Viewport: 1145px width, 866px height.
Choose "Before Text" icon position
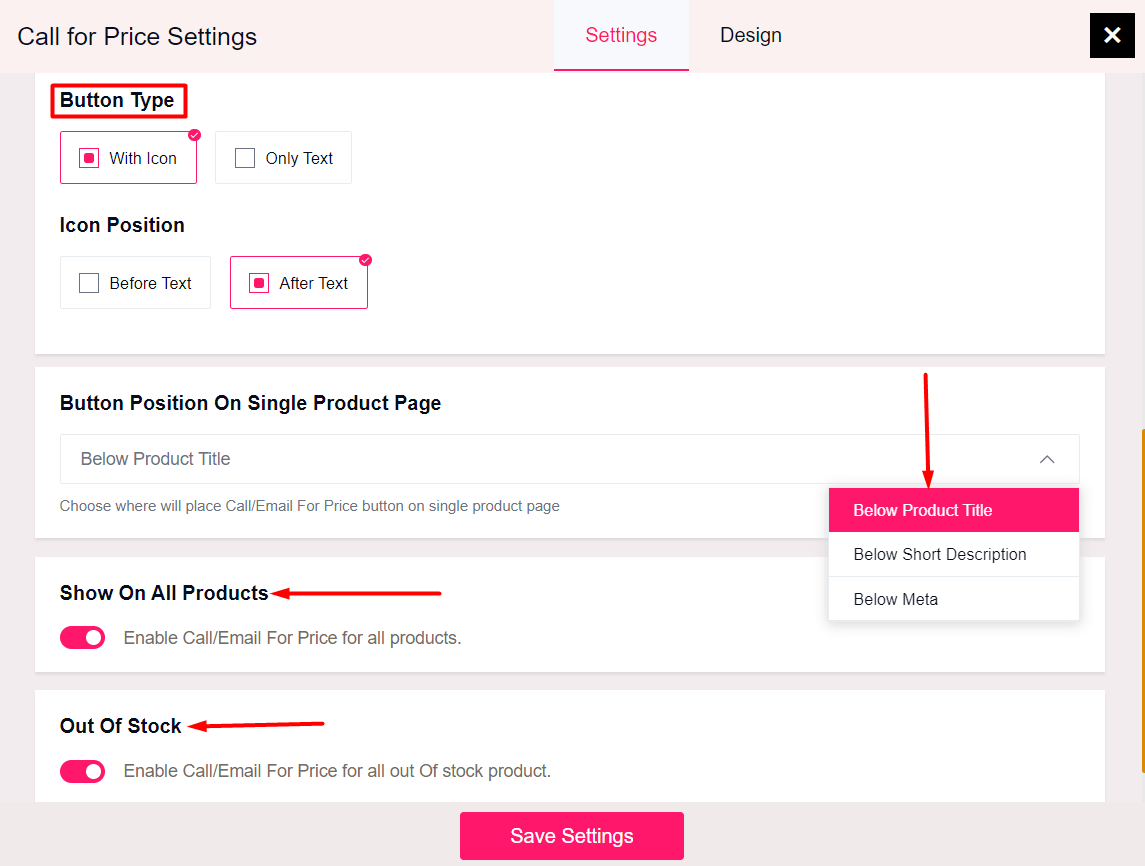(135, 282)
